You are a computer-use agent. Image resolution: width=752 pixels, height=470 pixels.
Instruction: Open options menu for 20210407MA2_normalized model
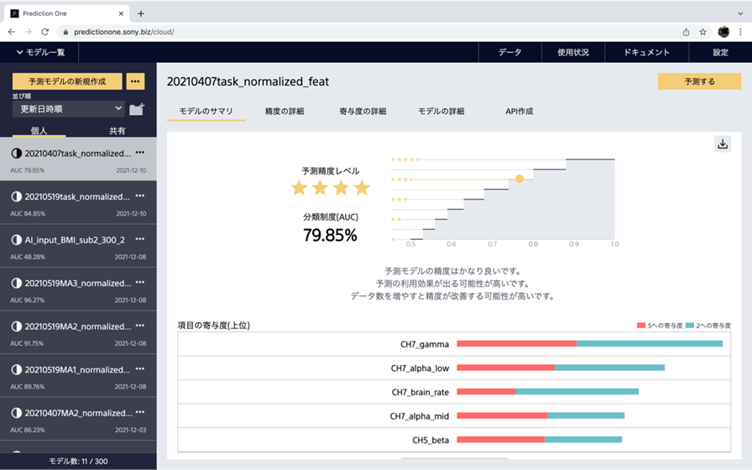140,412
